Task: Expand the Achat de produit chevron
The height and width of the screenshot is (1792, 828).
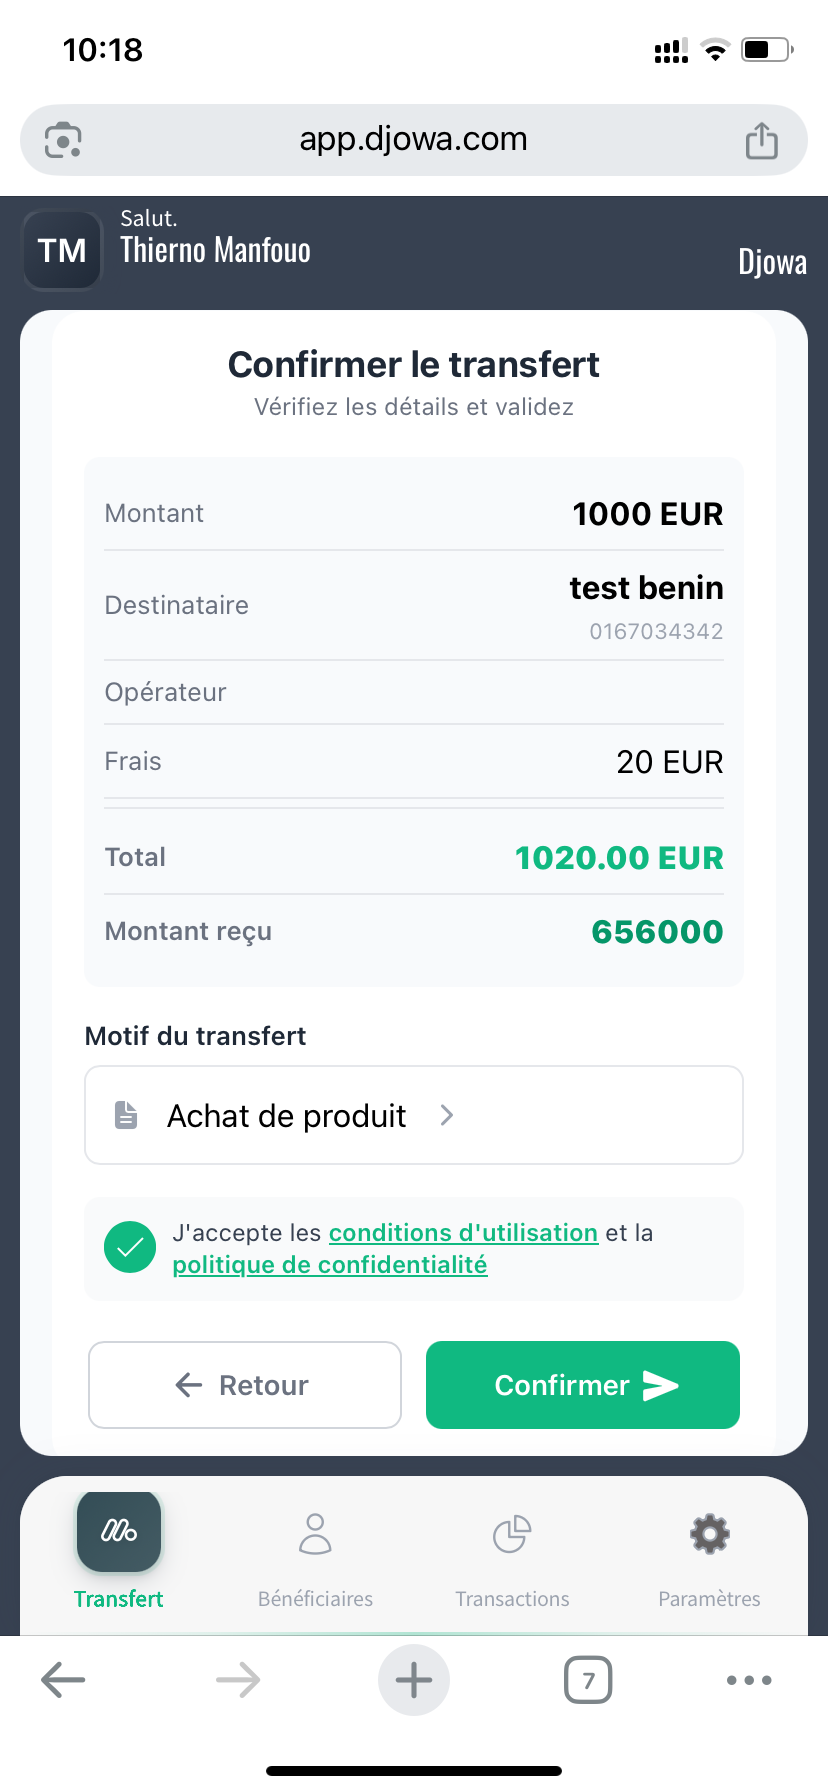Action: (447, 1115)
